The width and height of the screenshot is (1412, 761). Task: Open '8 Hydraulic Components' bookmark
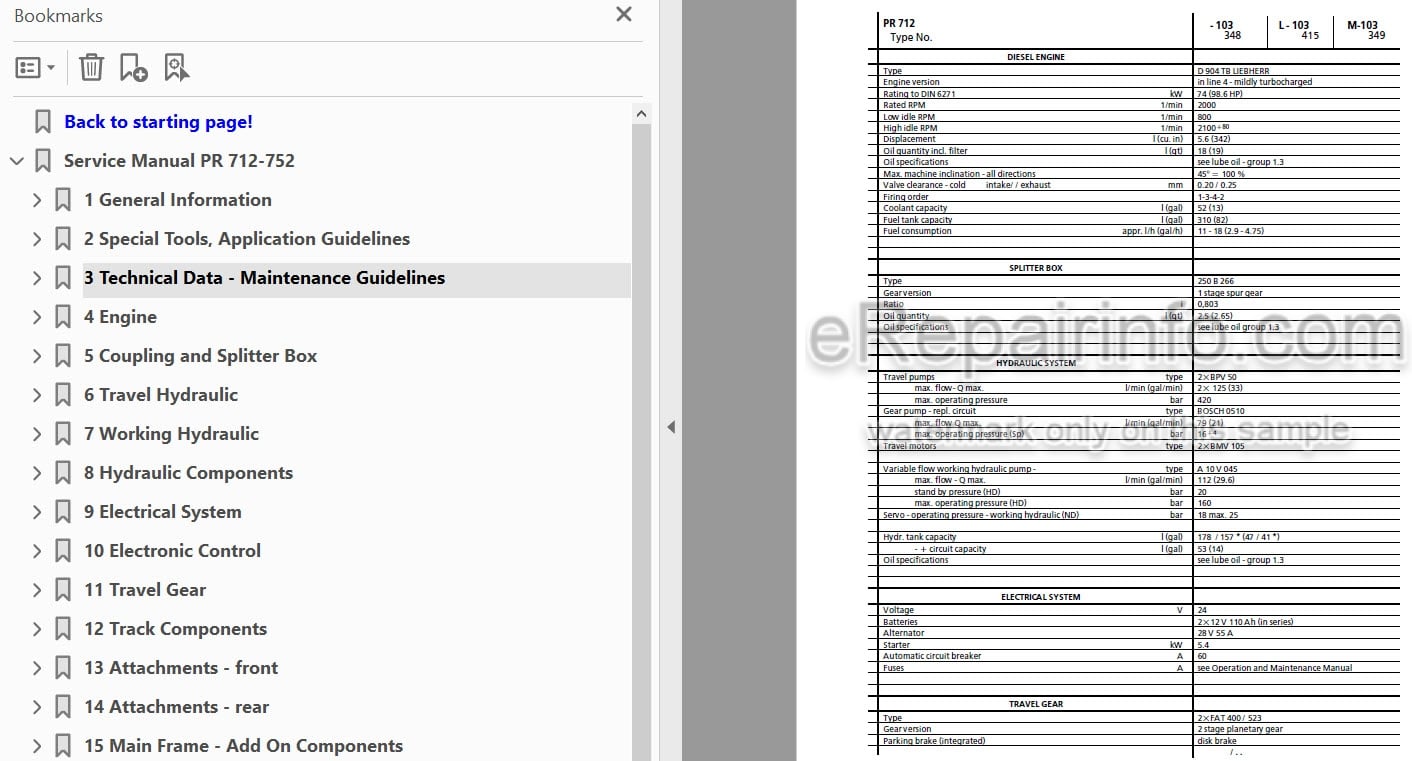pos(188,473)
